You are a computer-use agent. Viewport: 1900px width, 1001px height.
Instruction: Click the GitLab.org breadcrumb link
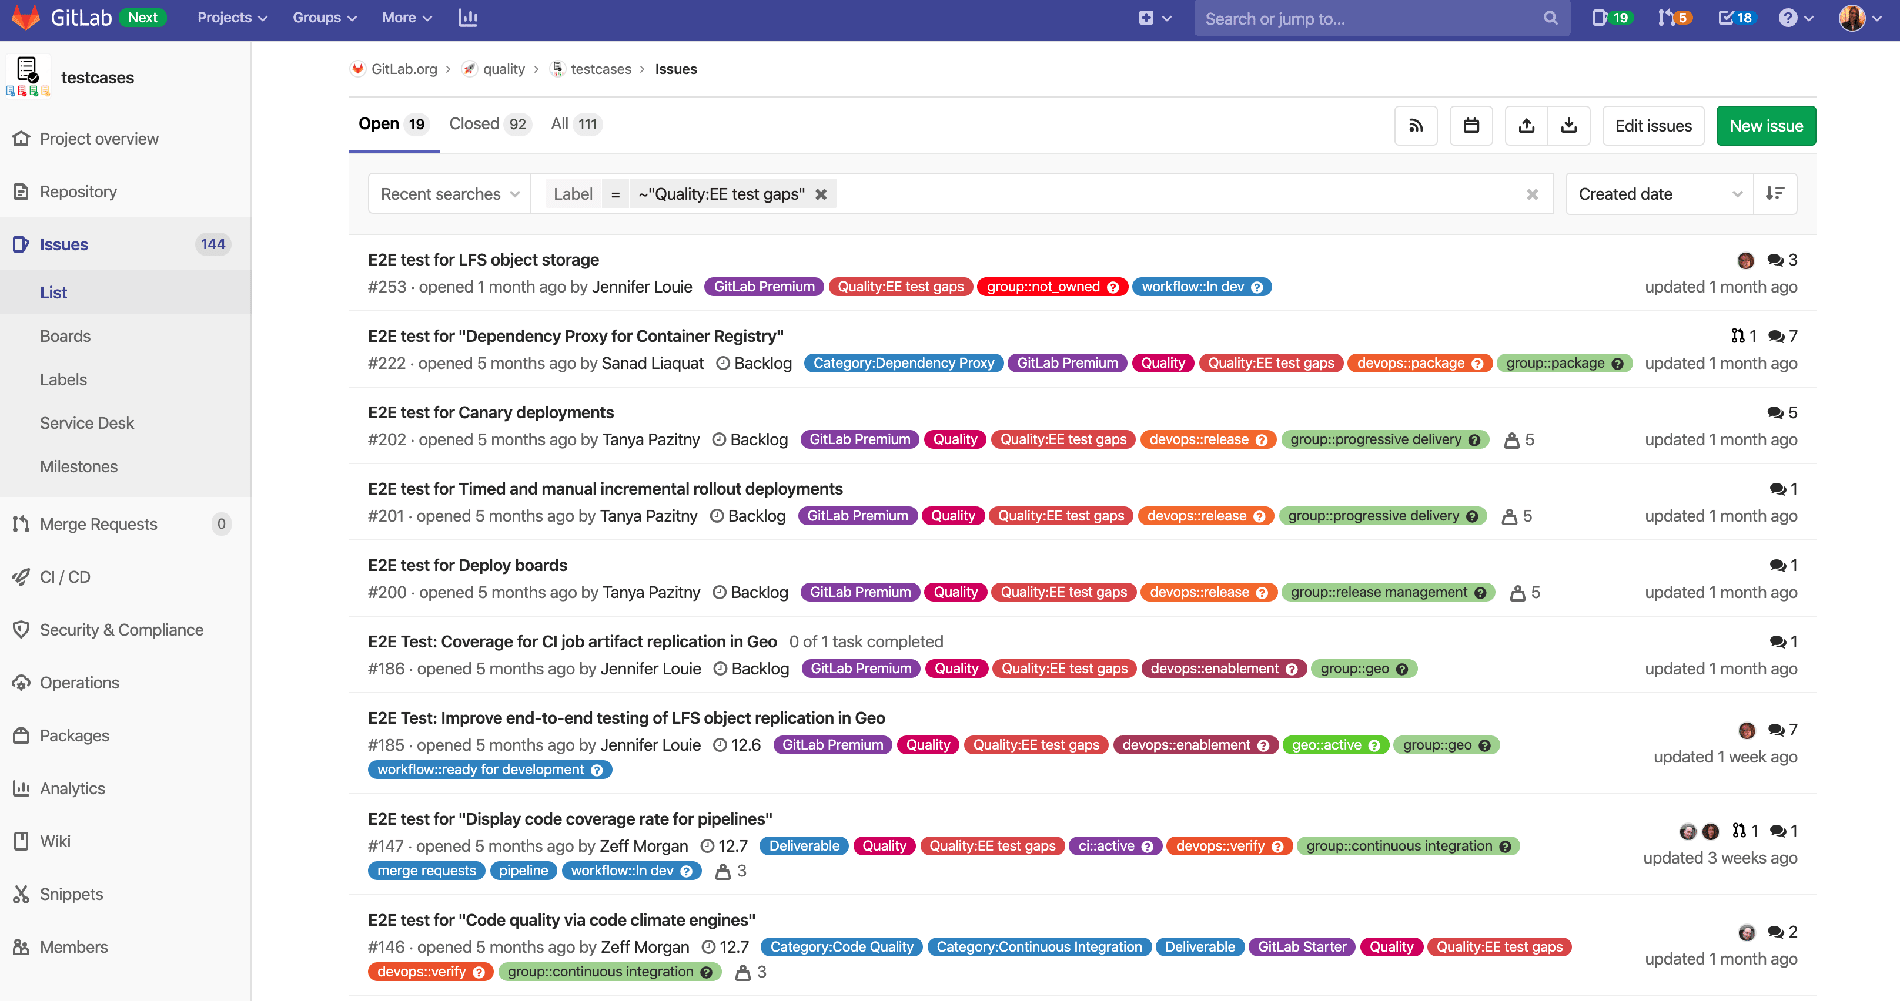[404, 69]
